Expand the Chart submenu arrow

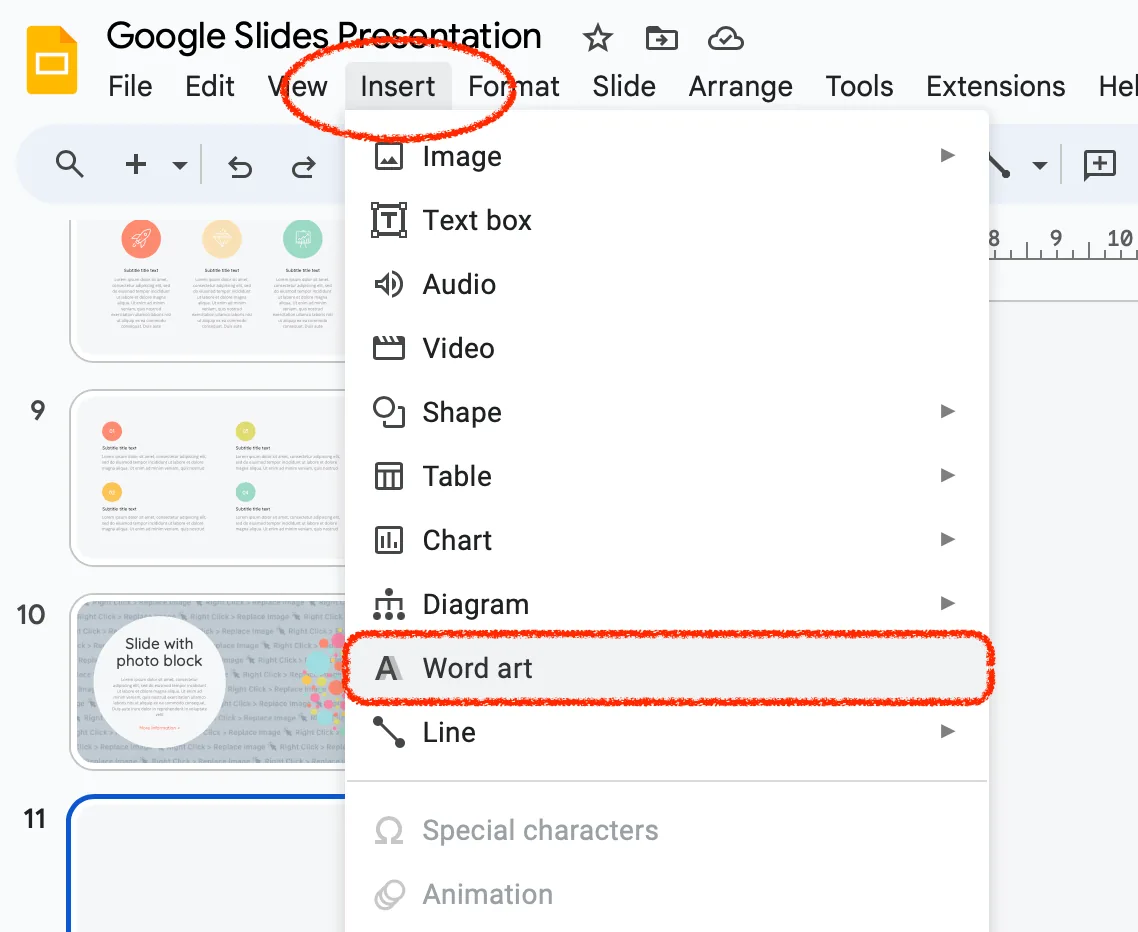[947, 539]
